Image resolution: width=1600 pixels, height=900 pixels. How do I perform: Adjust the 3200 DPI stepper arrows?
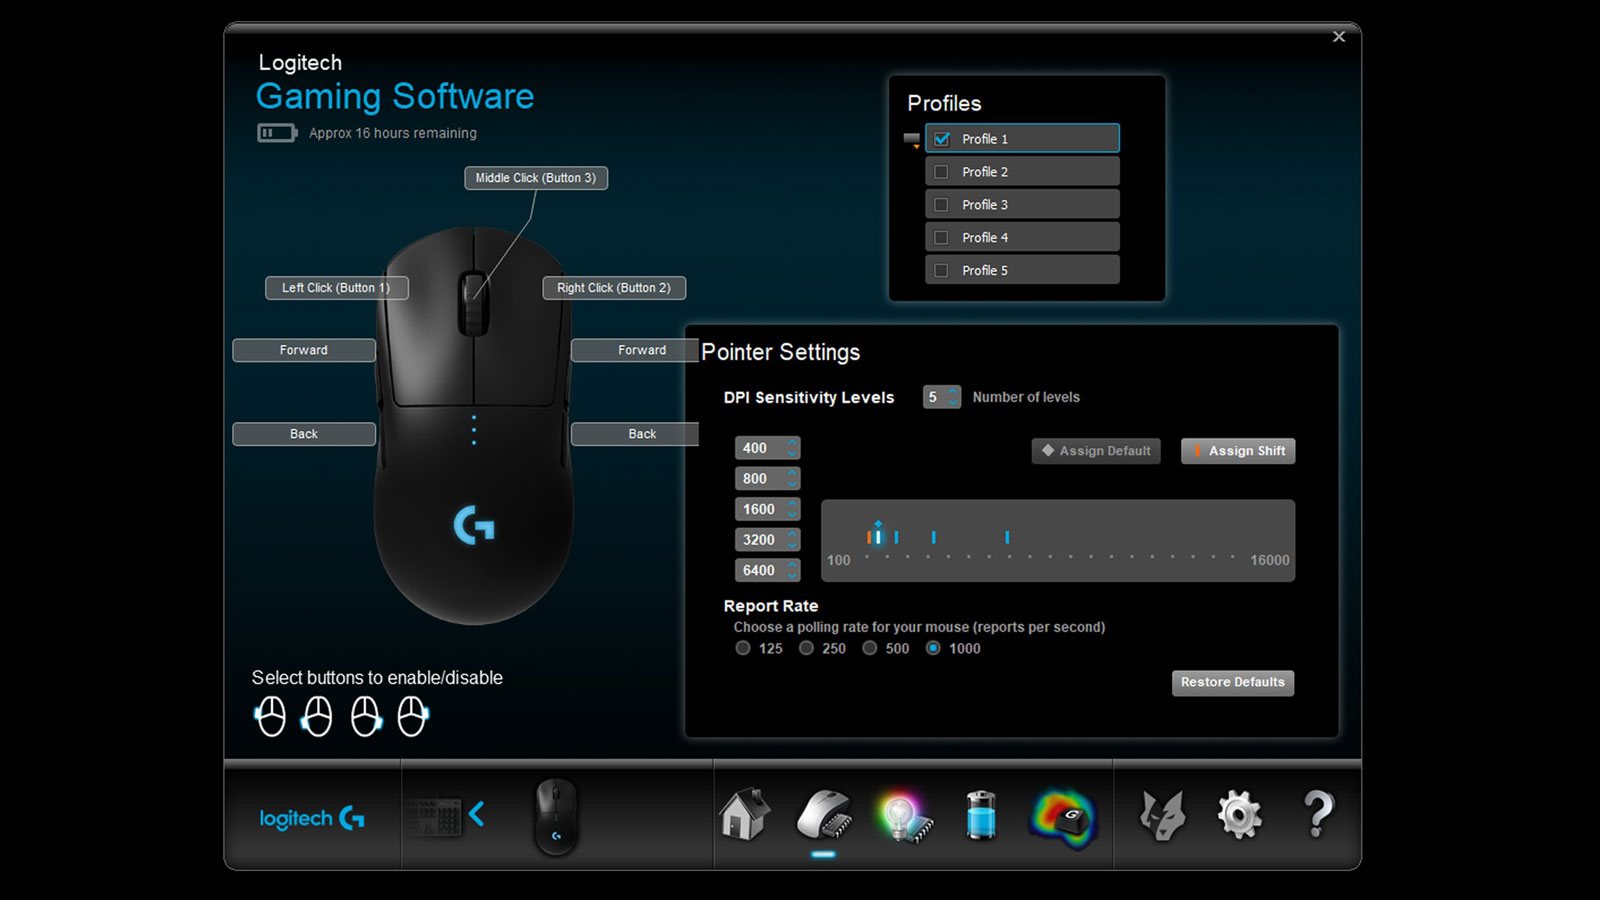(792, 540)
